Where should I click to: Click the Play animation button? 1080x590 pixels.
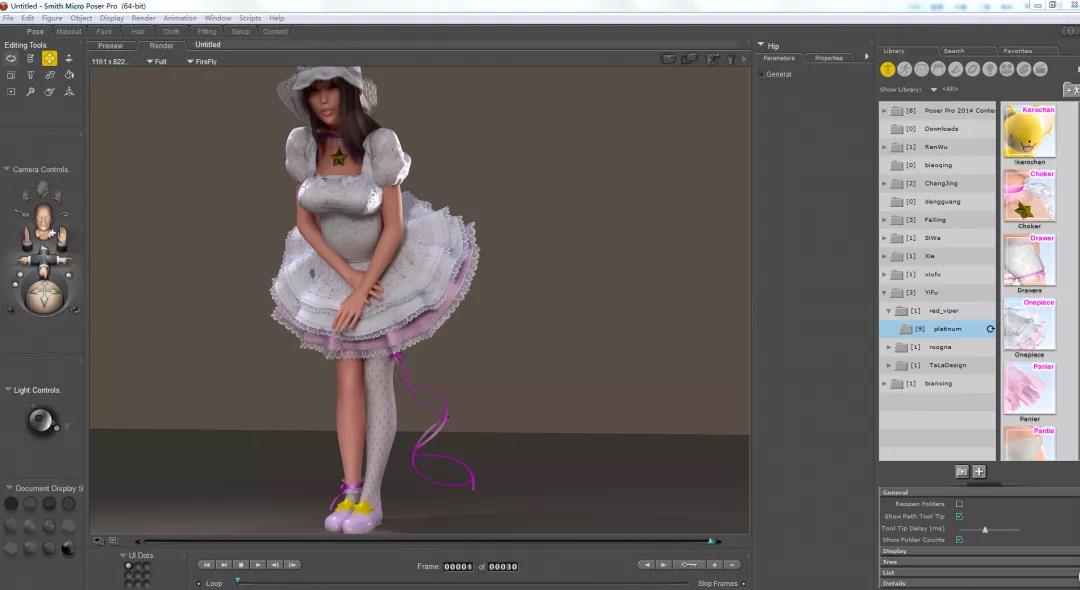258,565
